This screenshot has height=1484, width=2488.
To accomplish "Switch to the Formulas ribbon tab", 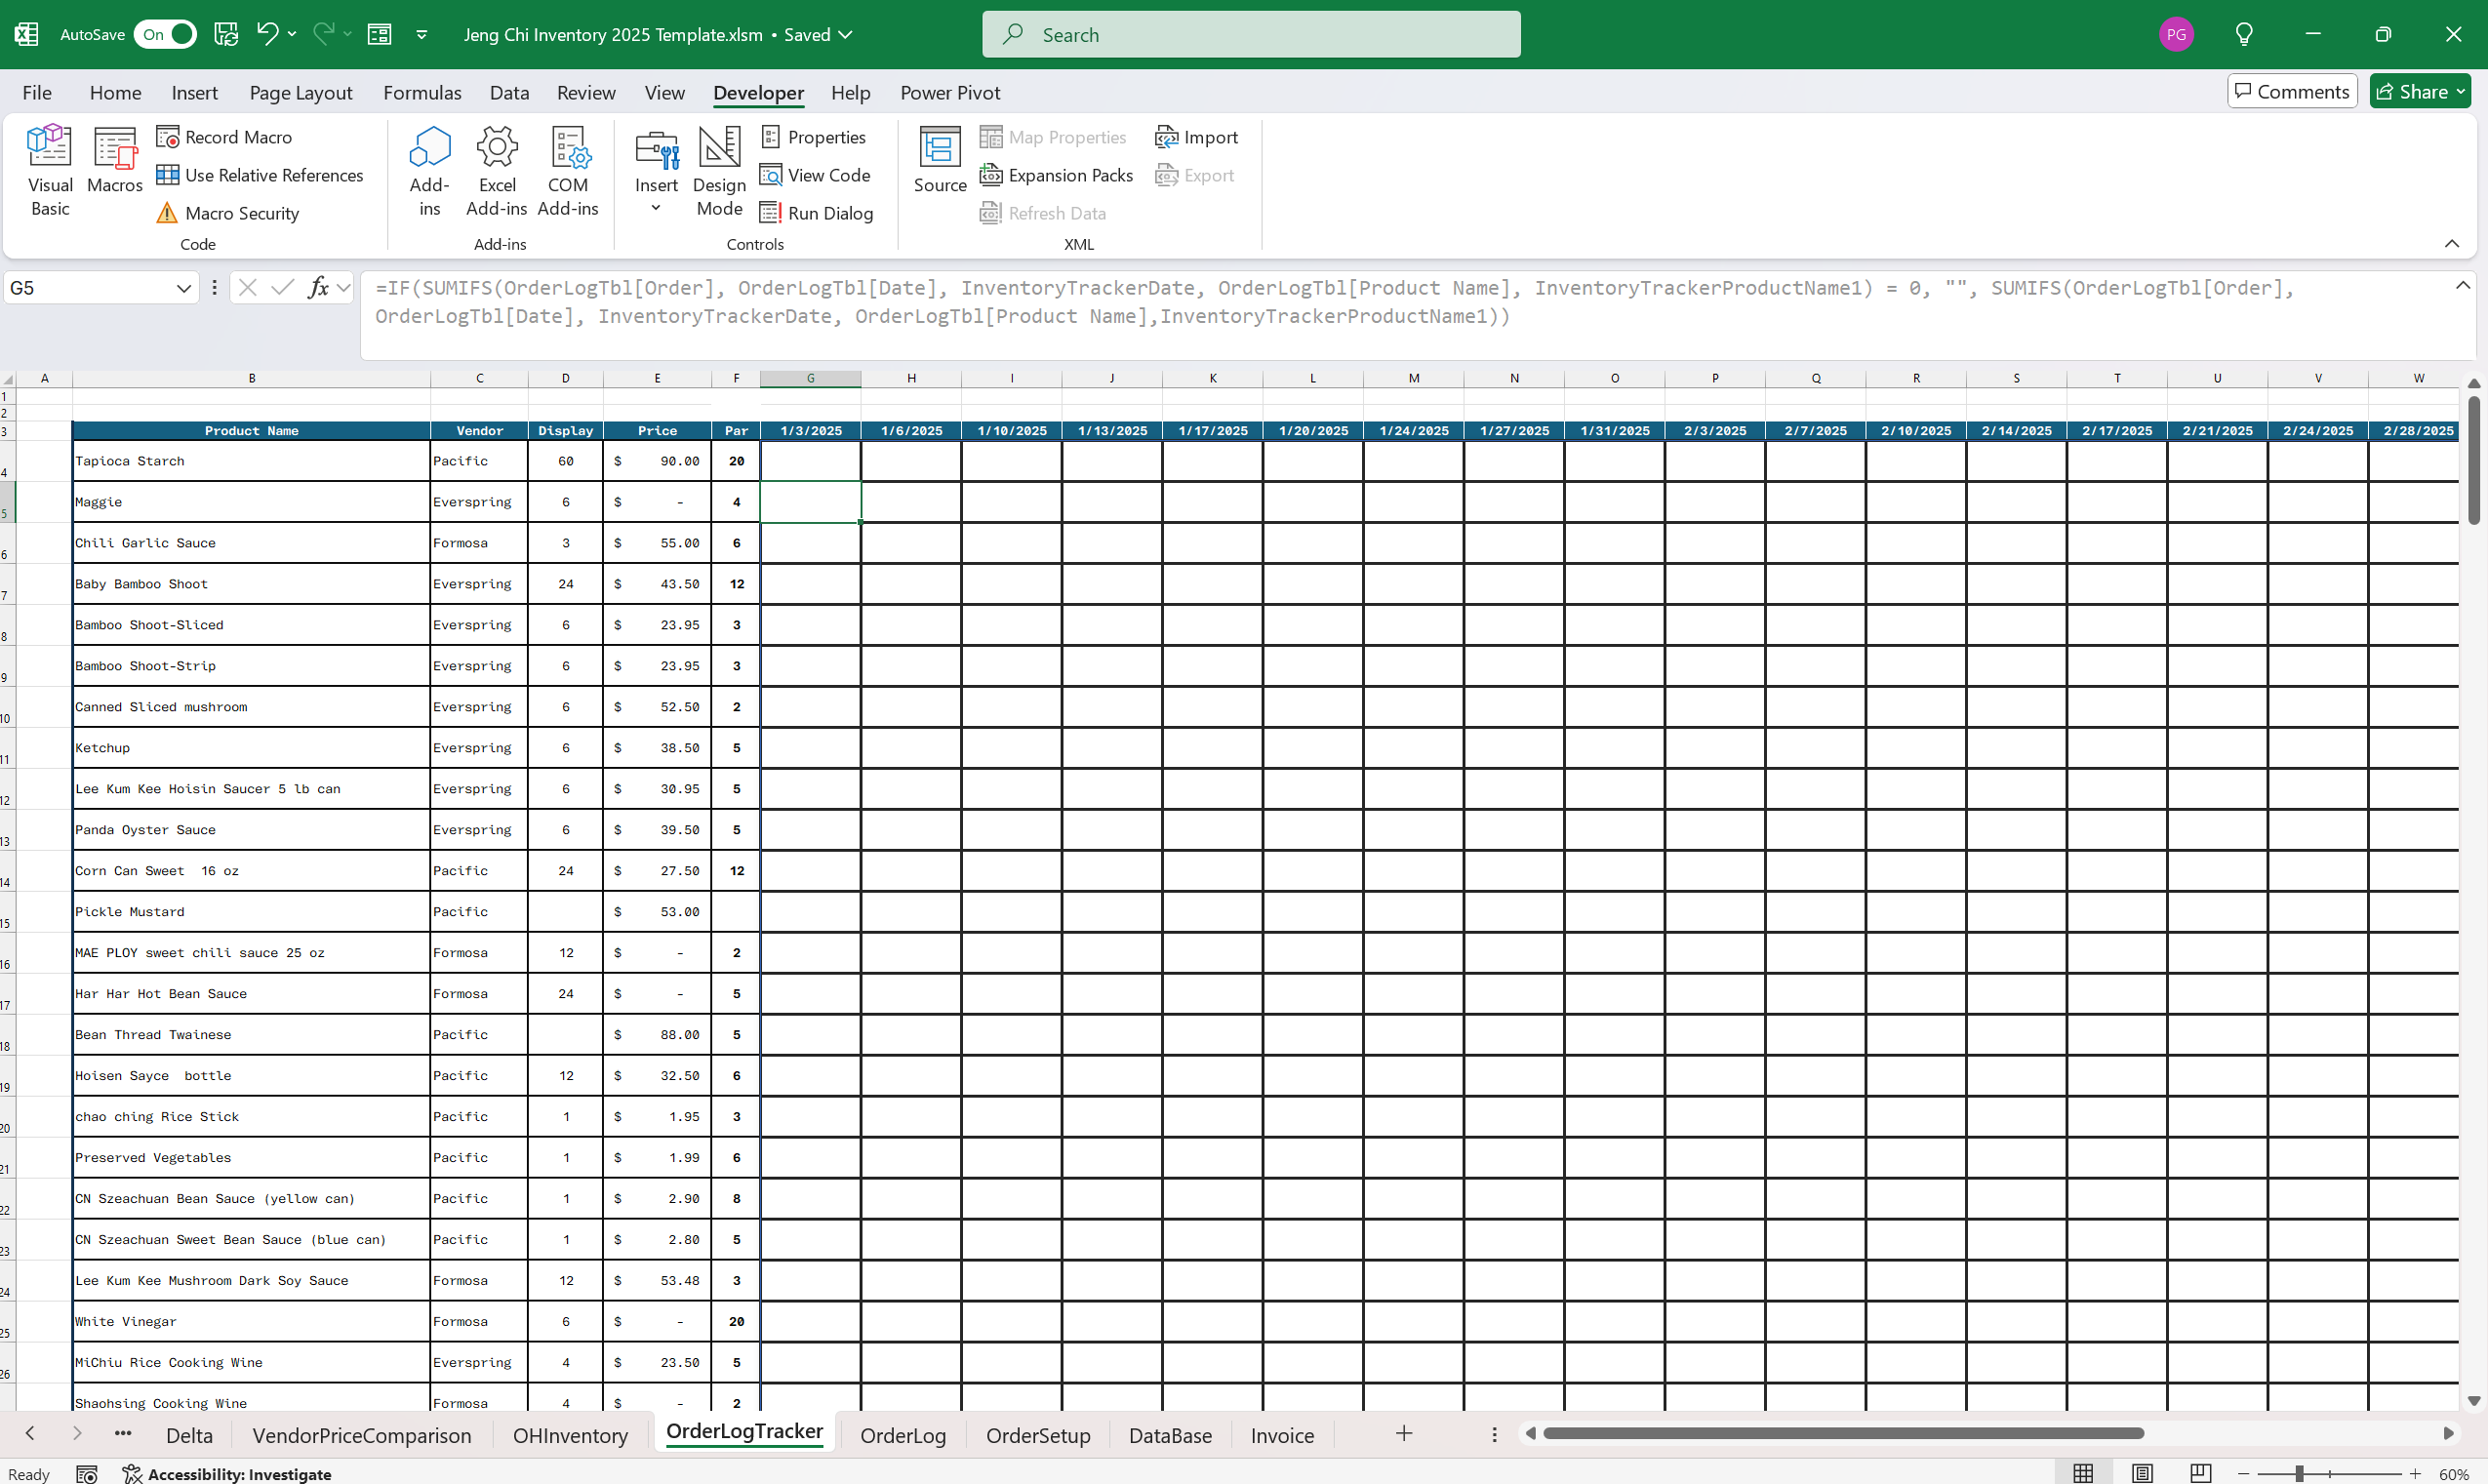I will [422, 92].
